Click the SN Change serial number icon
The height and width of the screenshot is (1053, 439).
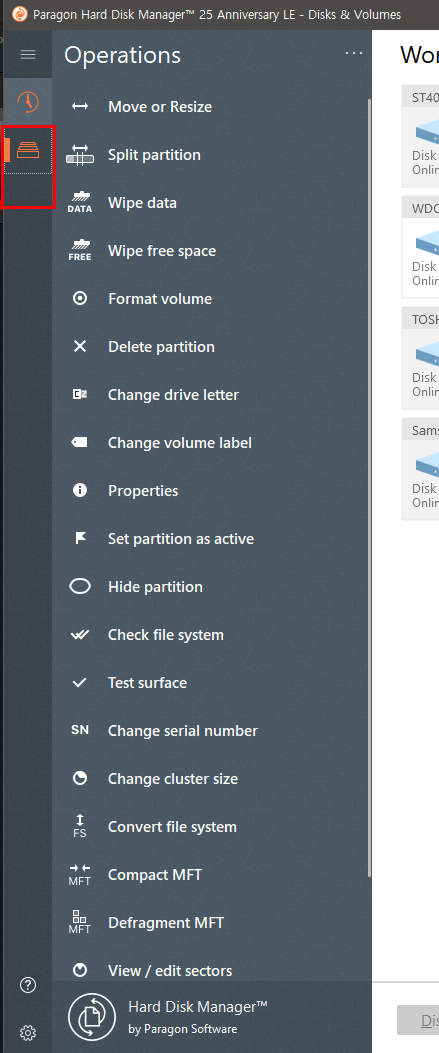tap(80, 730)
